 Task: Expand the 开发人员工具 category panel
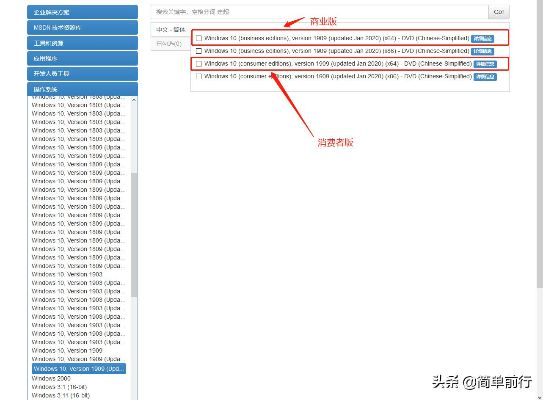pos(82,73)
